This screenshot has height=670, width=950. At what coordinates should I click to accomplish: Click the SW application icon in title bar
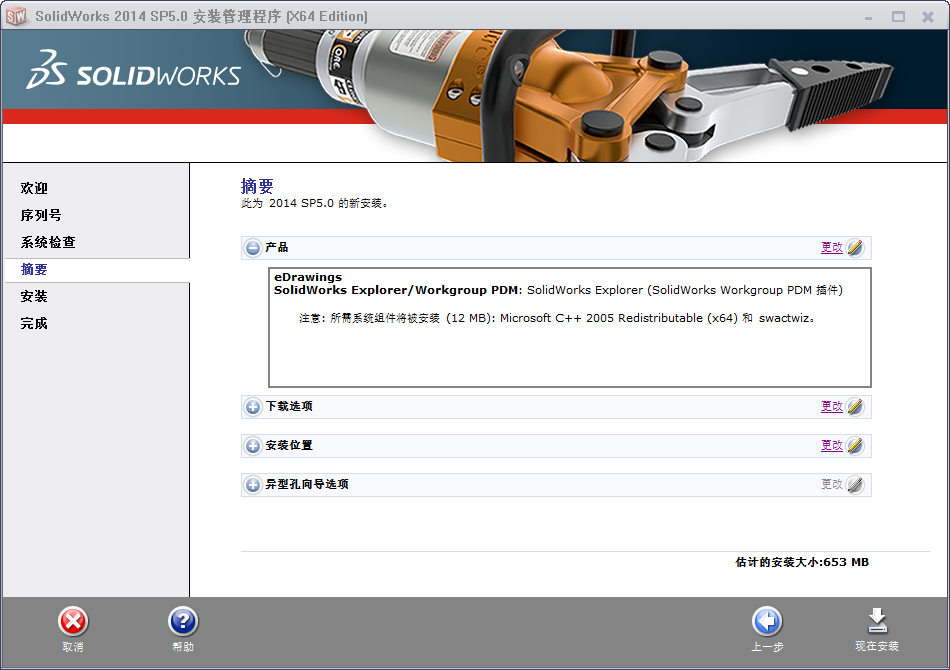pos(16,16)
